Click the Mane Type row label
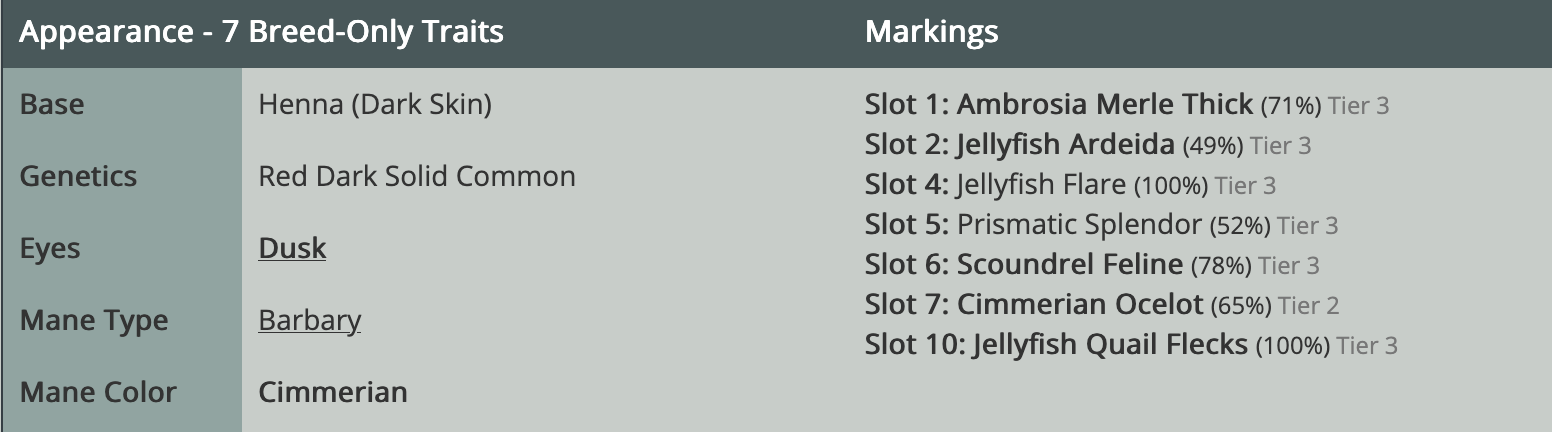The image size is (1552, 432). [94, 321]
